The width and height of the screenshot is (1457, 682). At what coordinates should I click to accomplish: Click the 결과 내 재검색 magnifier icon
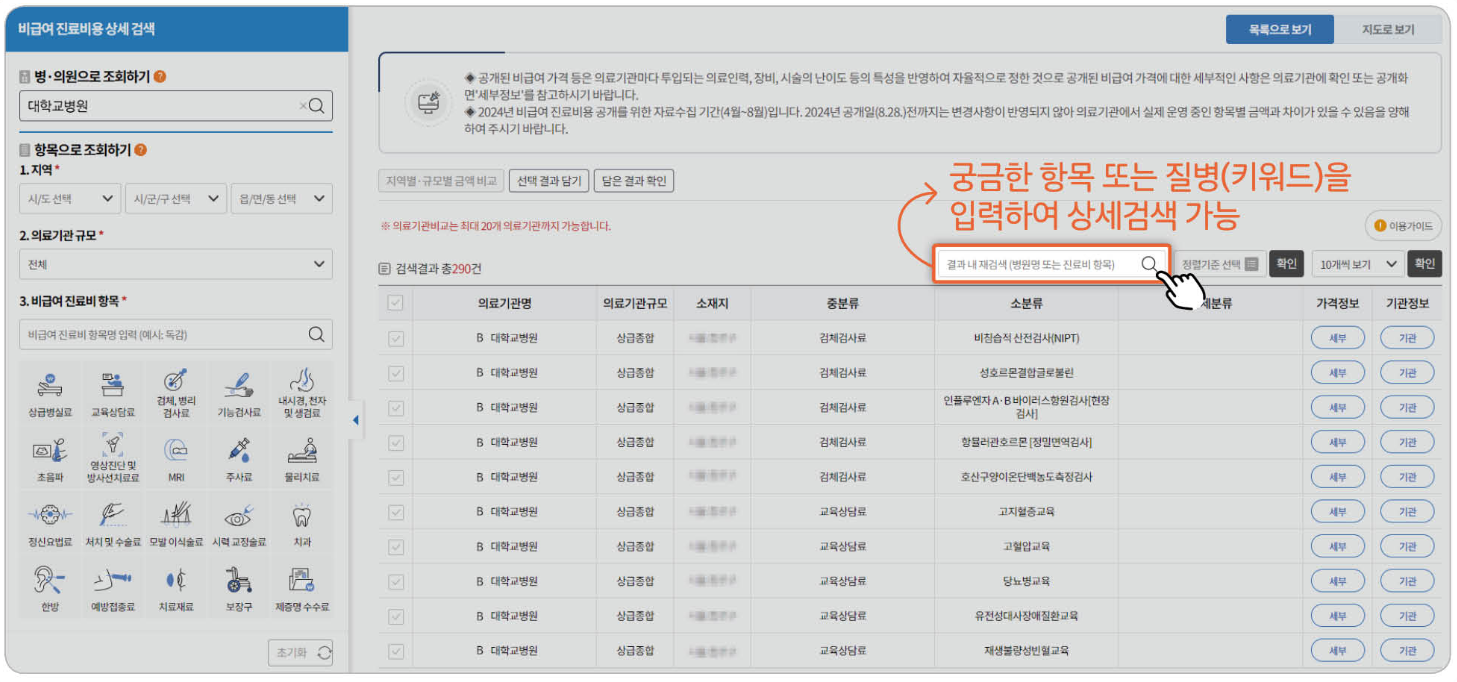click(x=1150, y=264)
